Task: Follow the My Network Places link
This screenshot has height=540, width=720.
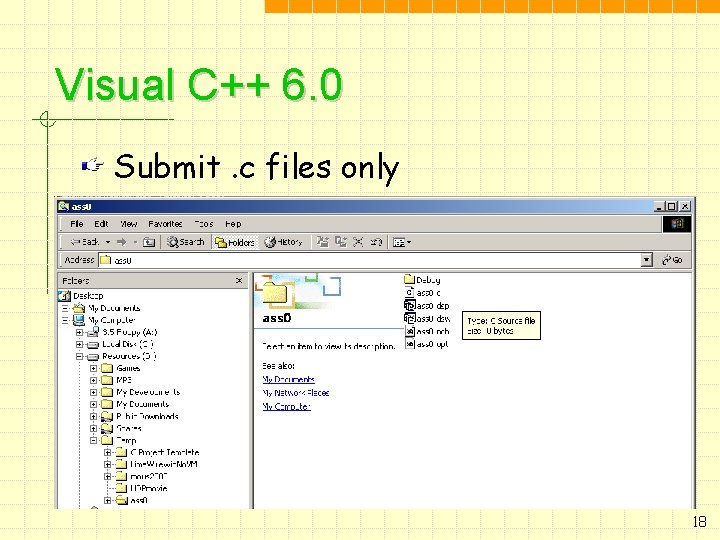Action: [x=296, y=393]
